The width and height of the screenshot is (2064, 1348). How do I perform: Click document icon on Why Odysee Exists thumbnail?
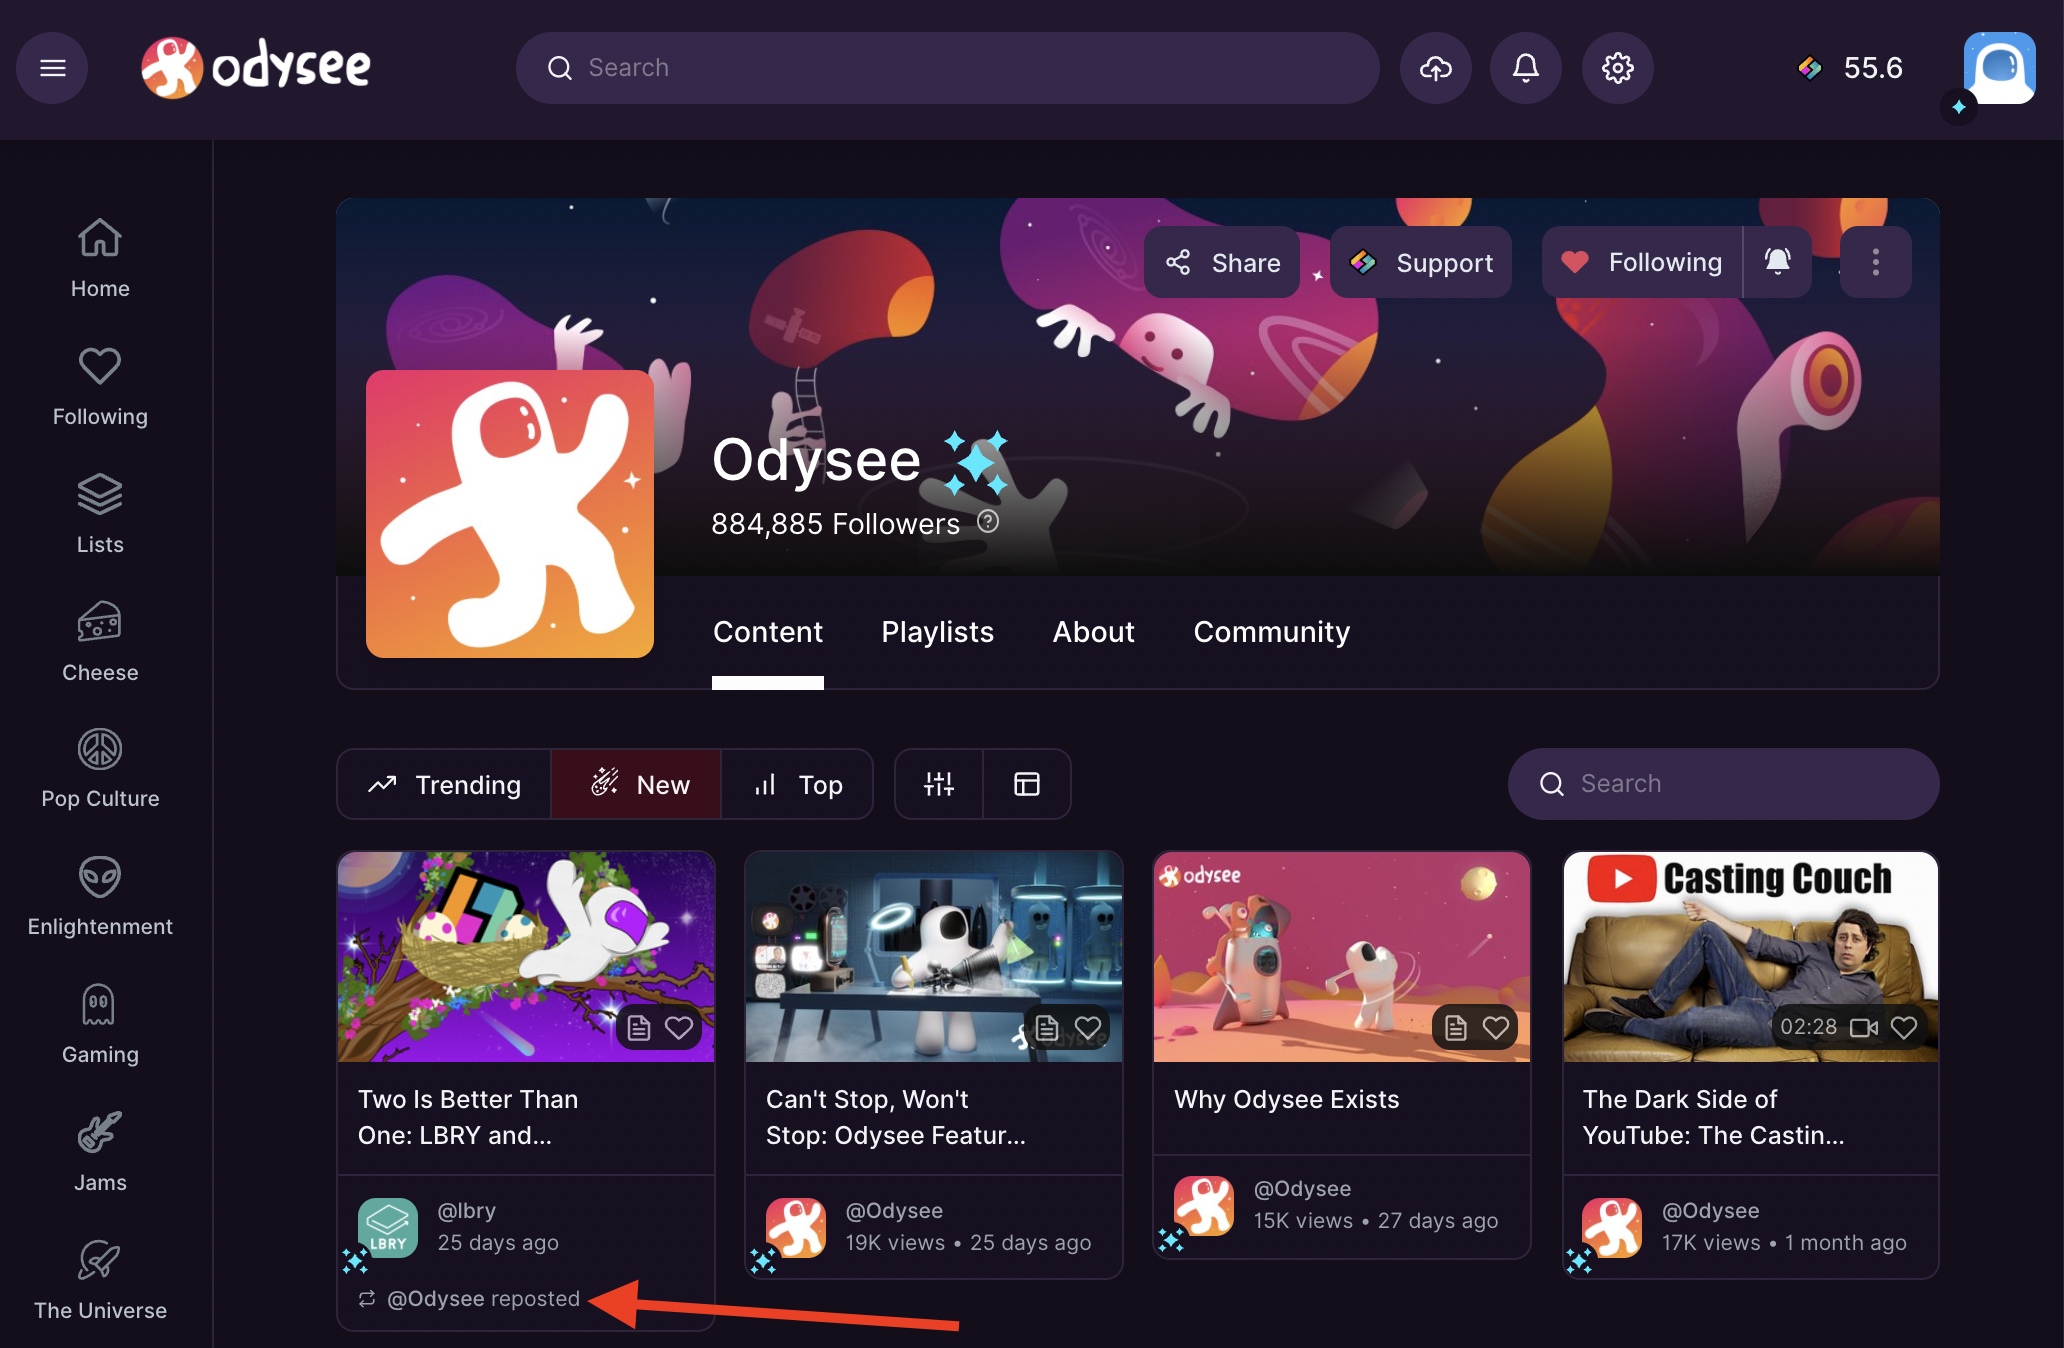coord(1456,1027)
